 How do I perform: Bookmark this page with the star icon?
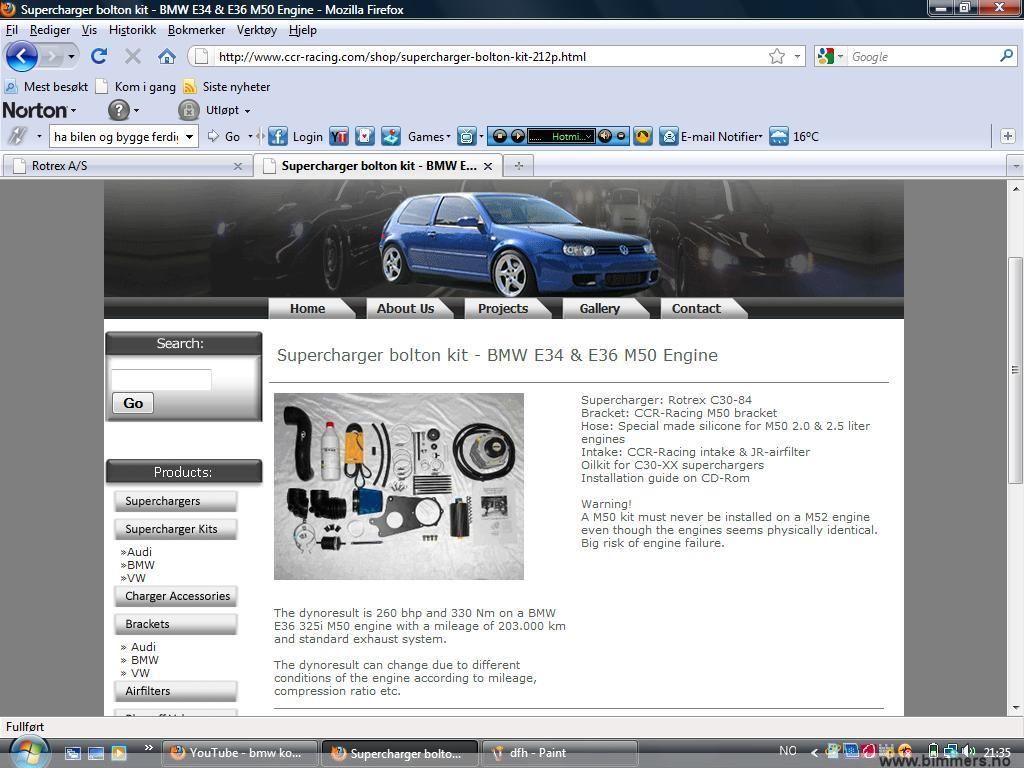point(776,57)
